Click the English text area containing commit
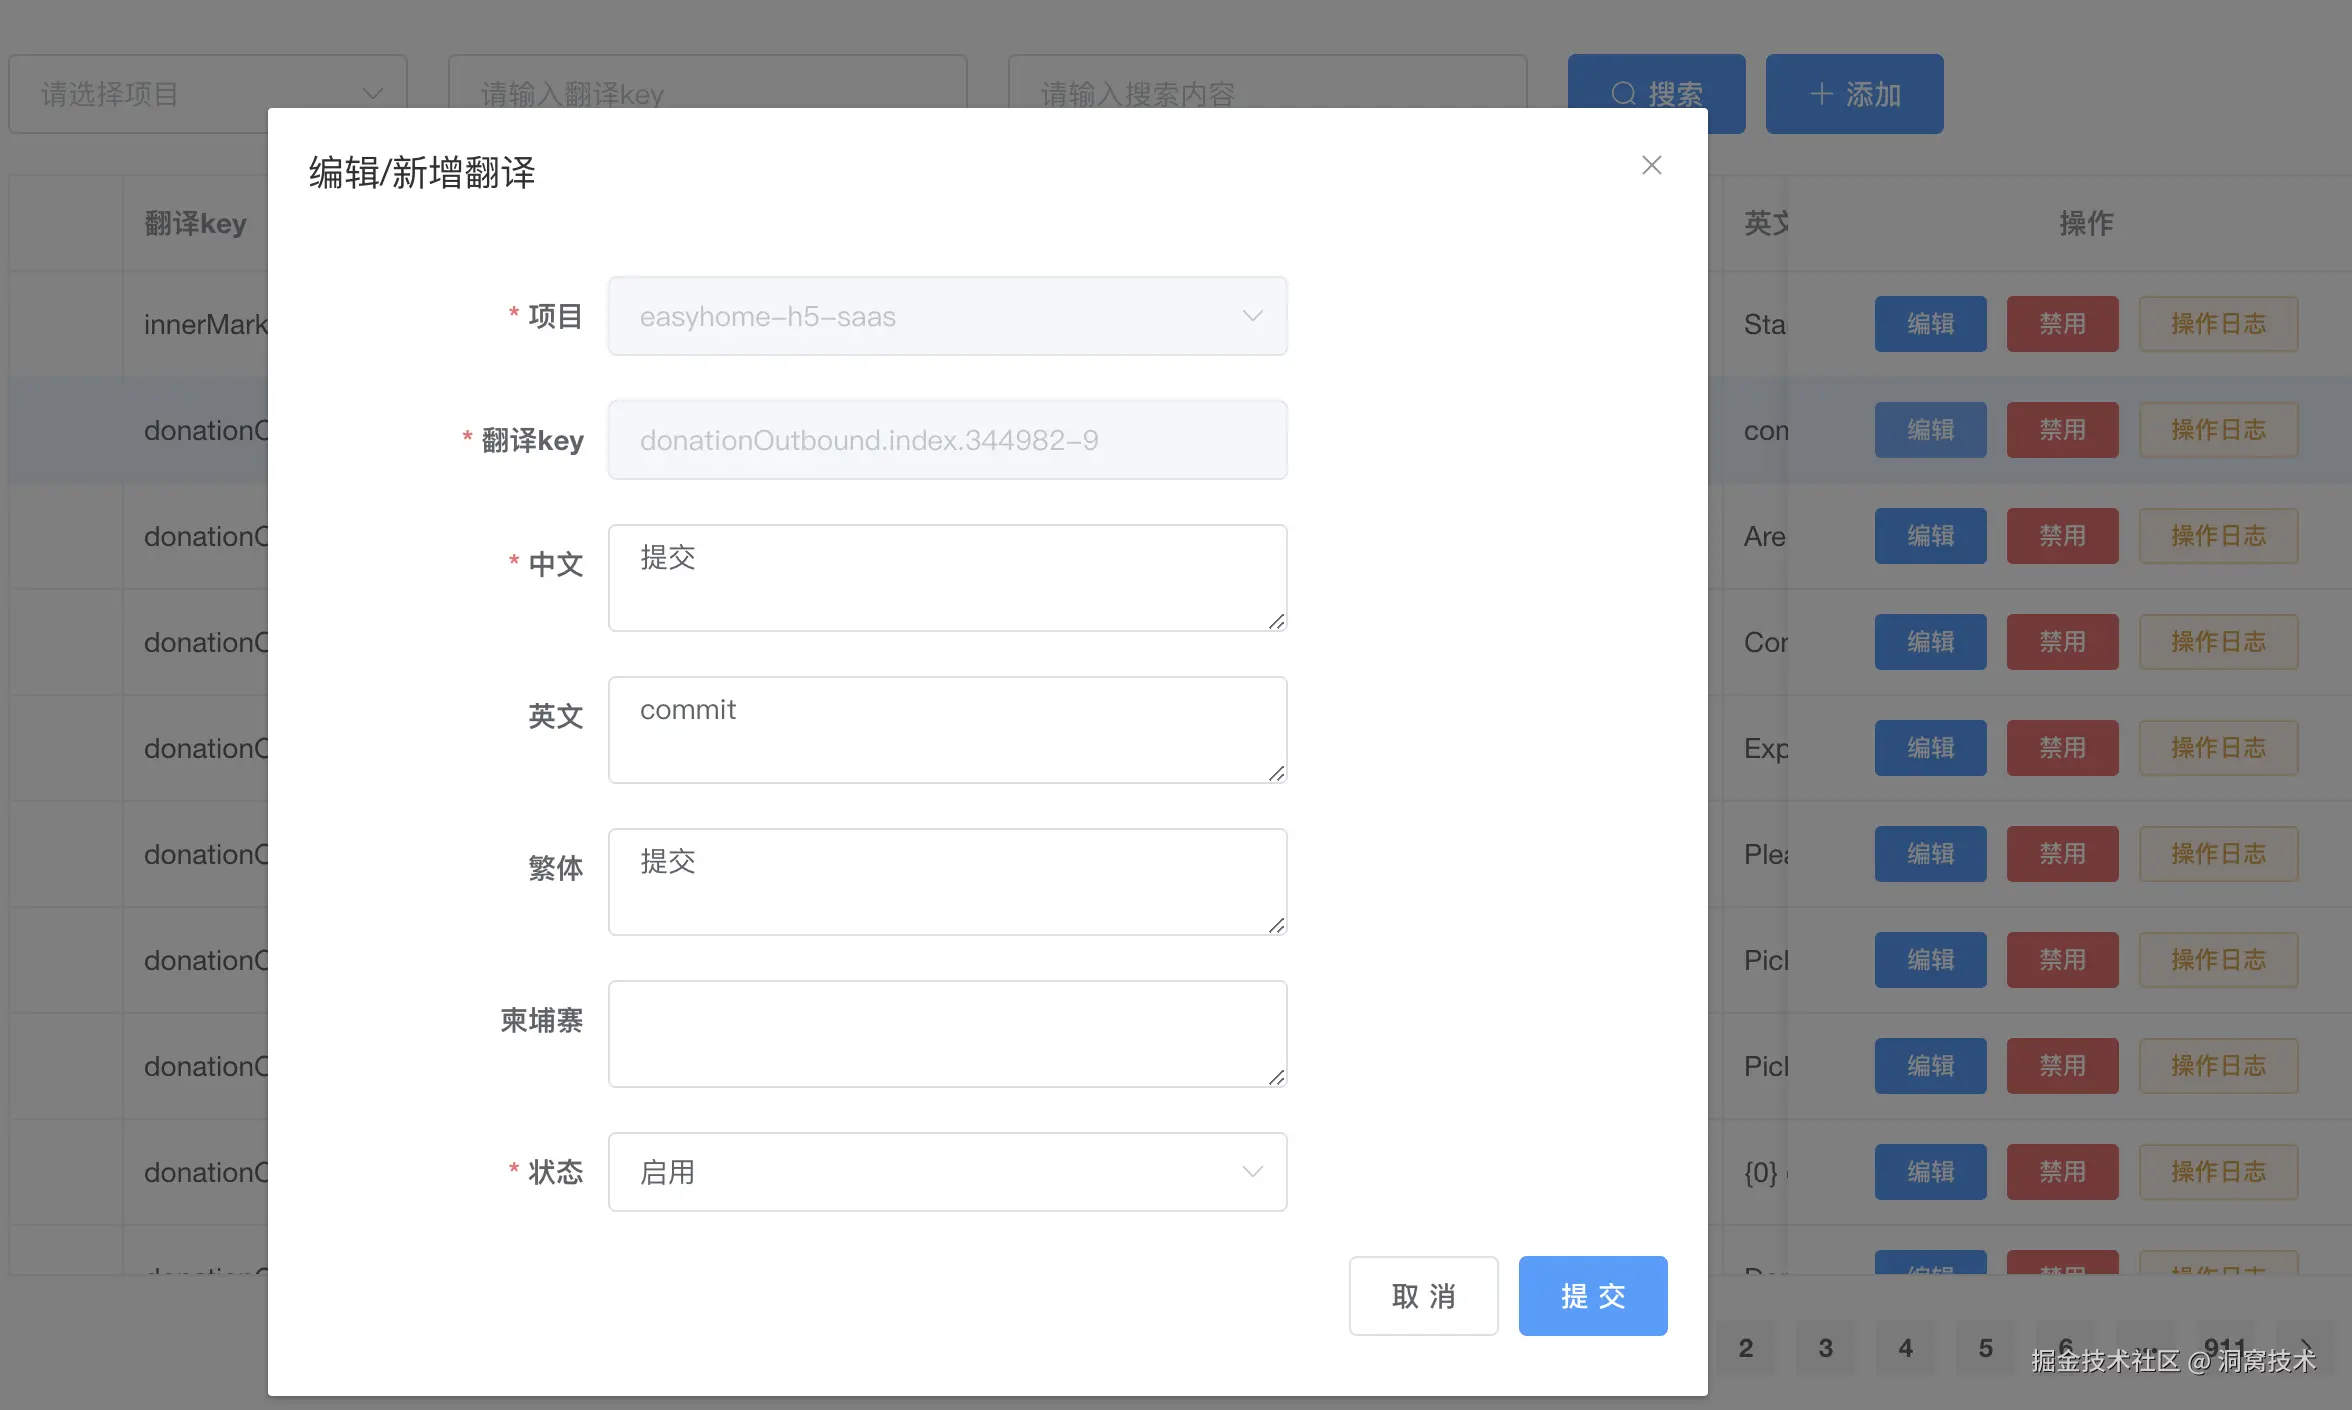 point(946,730)
